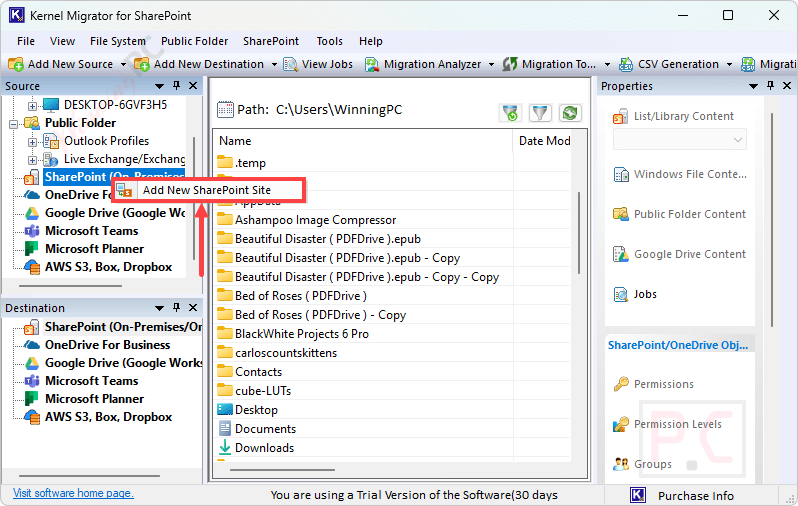The width and height of the screenshot is (798, 506).
Task: Select AWS S3, Box, Dropbox in Source panel
Action: (x=108, y=267)
